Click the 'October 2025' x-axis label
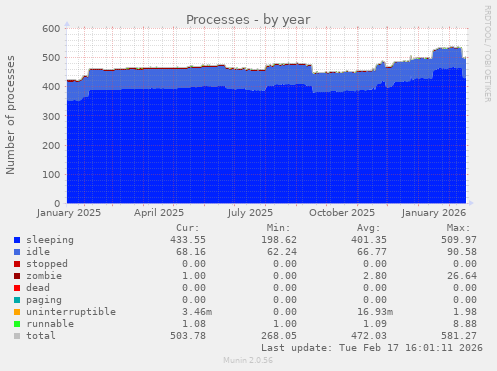 tap(342, 213)
